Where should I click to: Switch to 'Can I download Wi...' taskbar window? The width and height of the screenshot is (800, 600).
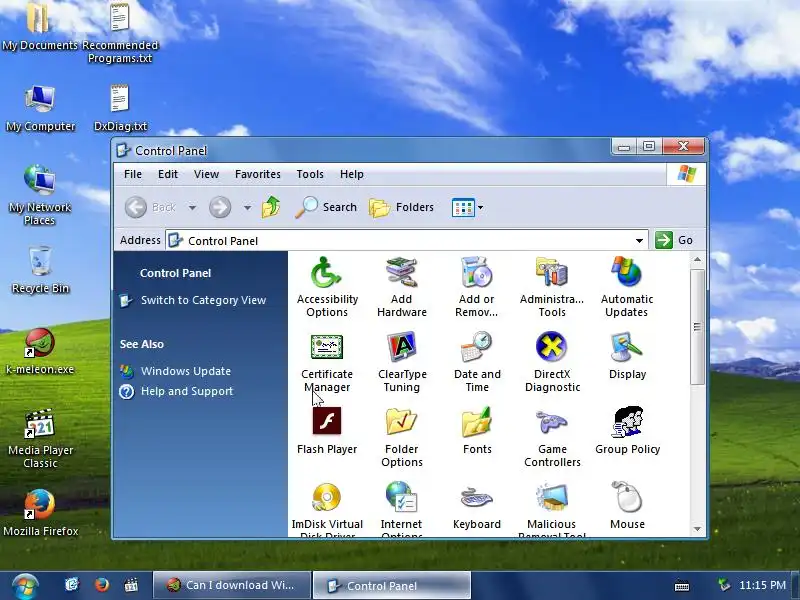click(x=232, y=585)
